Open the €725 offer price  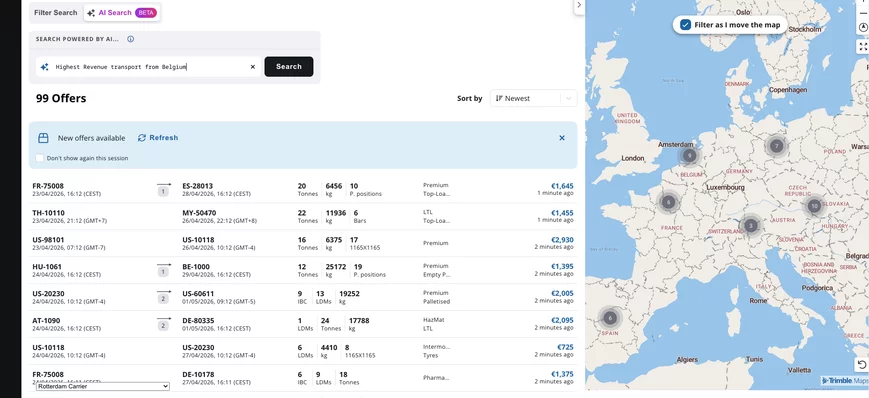pos(565,348)
